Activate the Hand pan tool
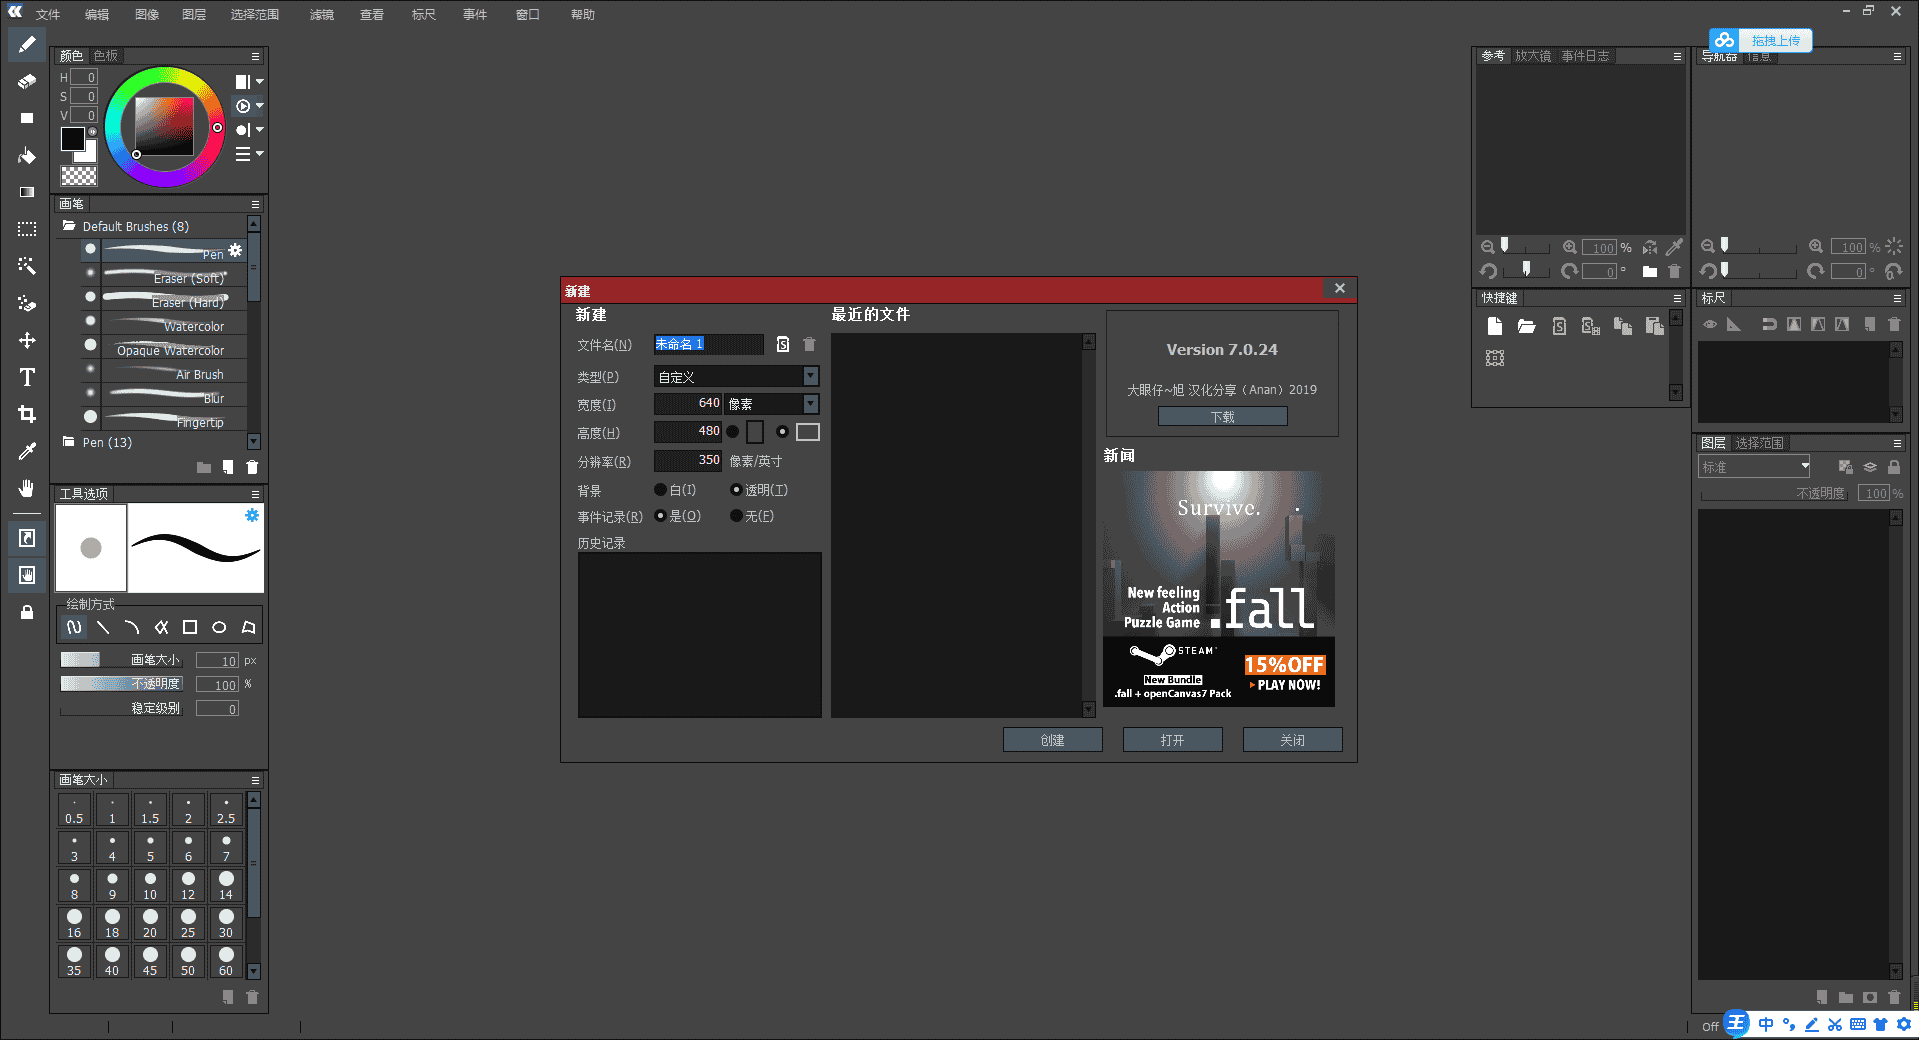This screenshot has width=1919, height=1040. [x=26, y=488]
